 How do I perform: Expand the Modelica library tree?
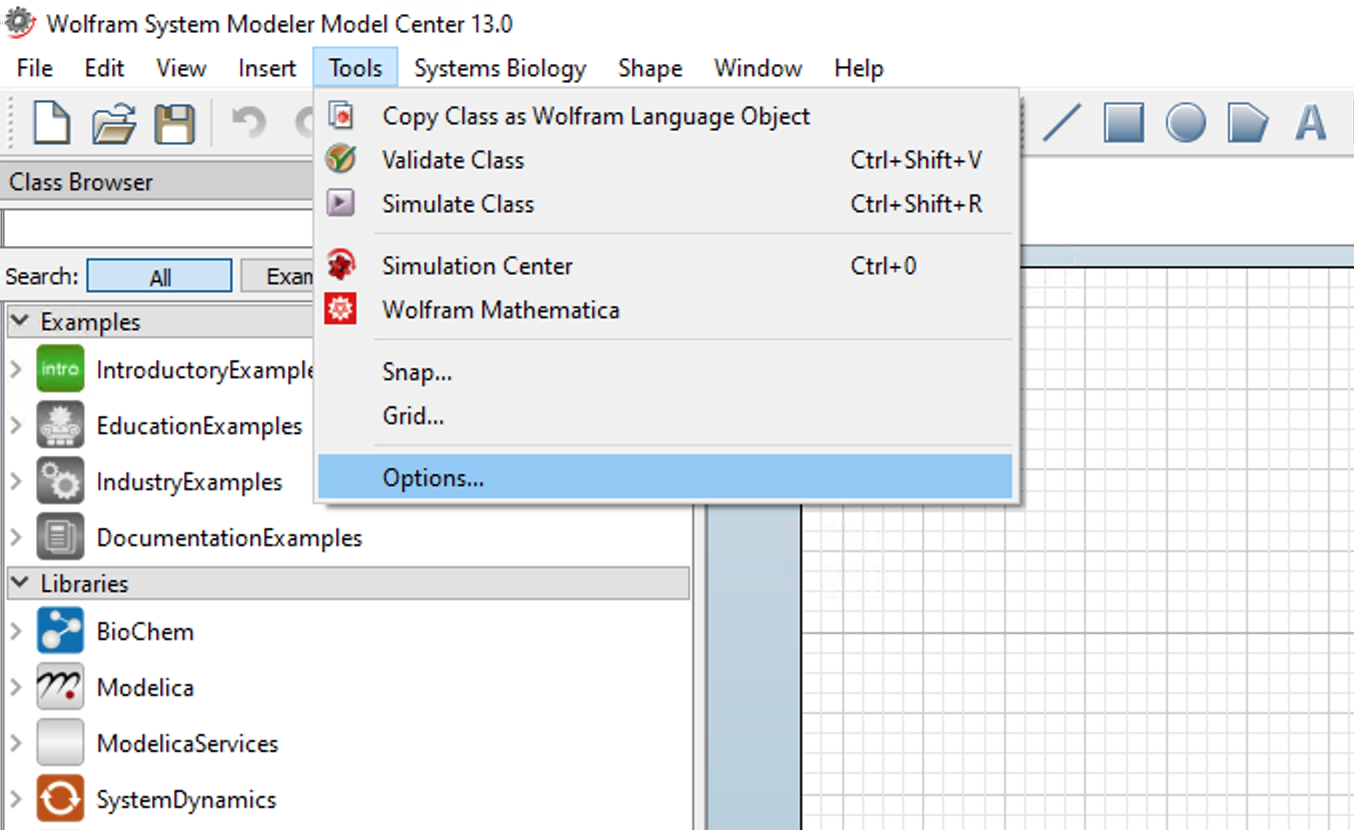click(x=15, y=687)
